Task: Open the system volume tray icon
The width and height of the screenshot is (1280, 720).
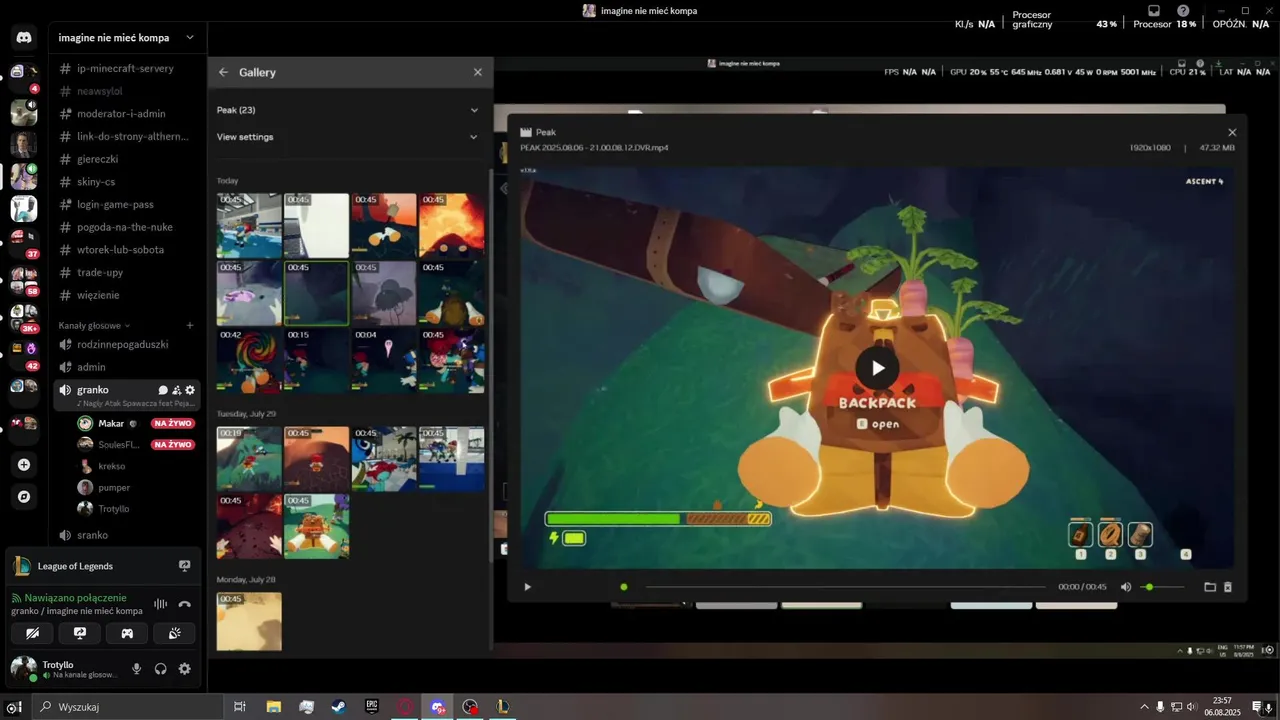Action: (1192, 707)
